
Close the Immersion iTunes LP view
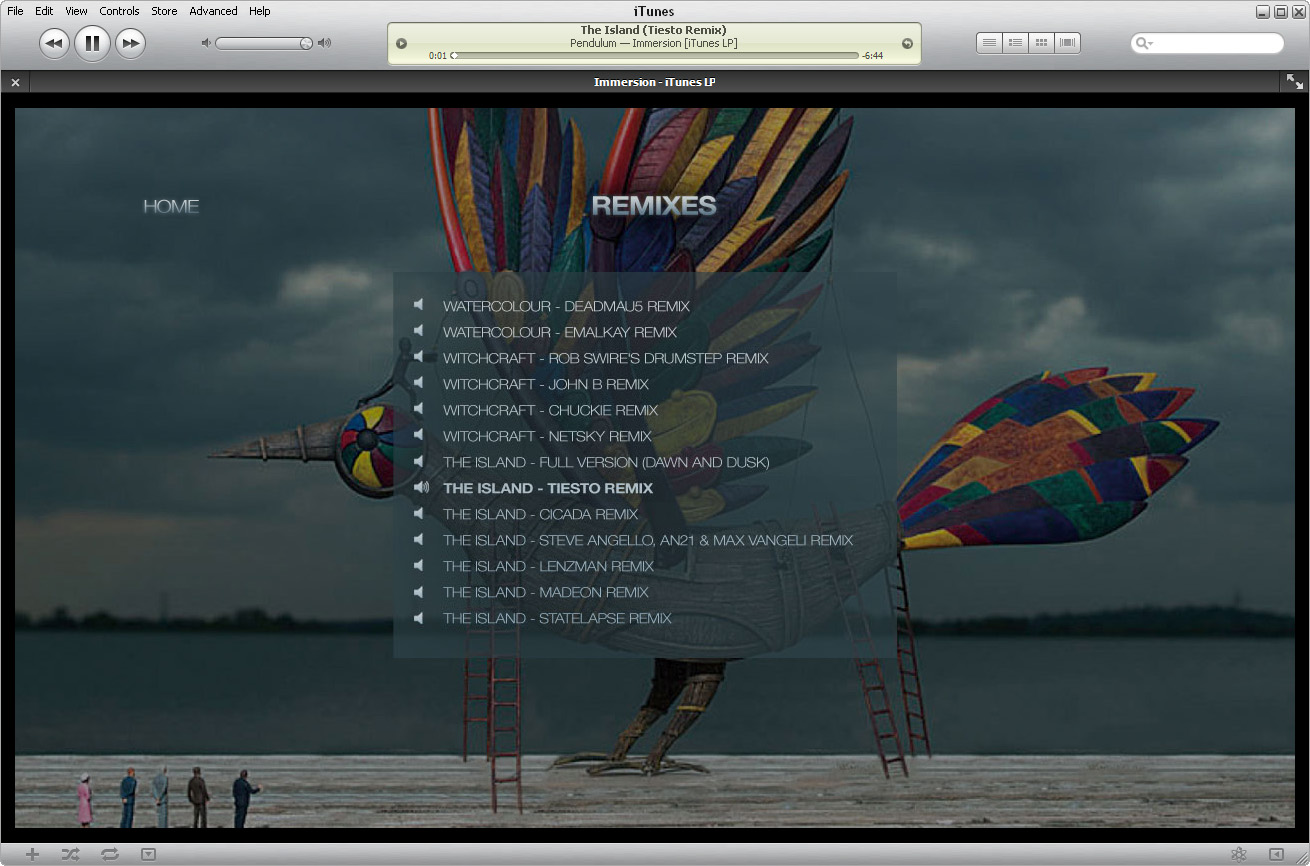click(x=15, y=82)
